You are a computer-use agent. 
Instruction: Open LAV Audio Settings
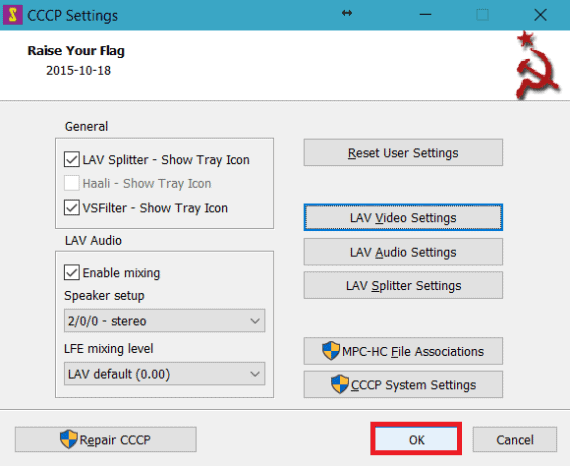(x=403, y=252)
